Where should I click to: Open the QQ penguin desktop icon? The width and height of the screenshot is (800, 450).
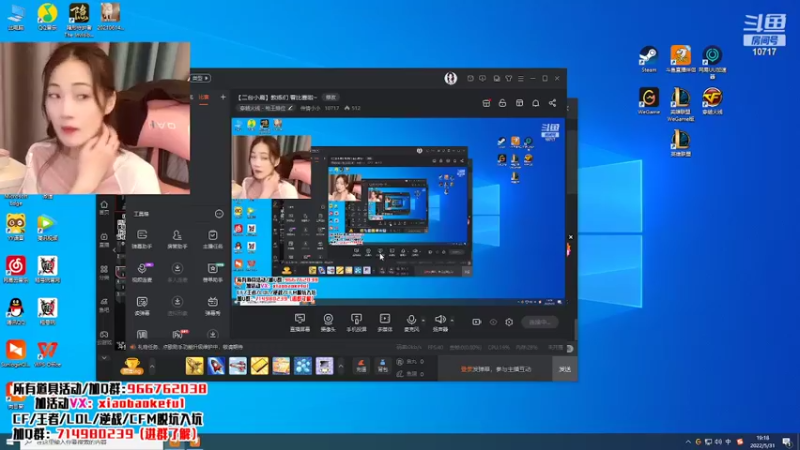[x=16, y=311]
